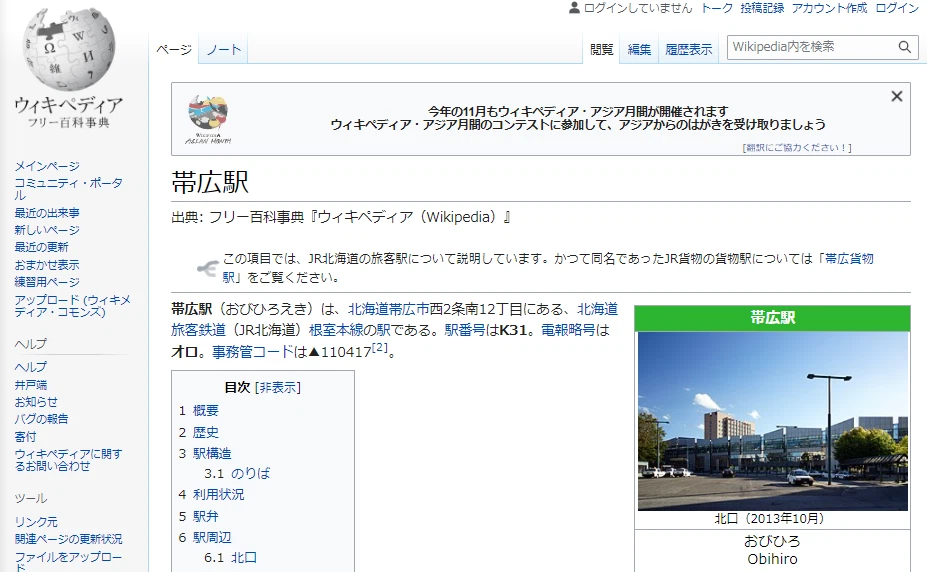Open アップロード (ウィキメディア・コモンズ) link

(x=72, y=306)
